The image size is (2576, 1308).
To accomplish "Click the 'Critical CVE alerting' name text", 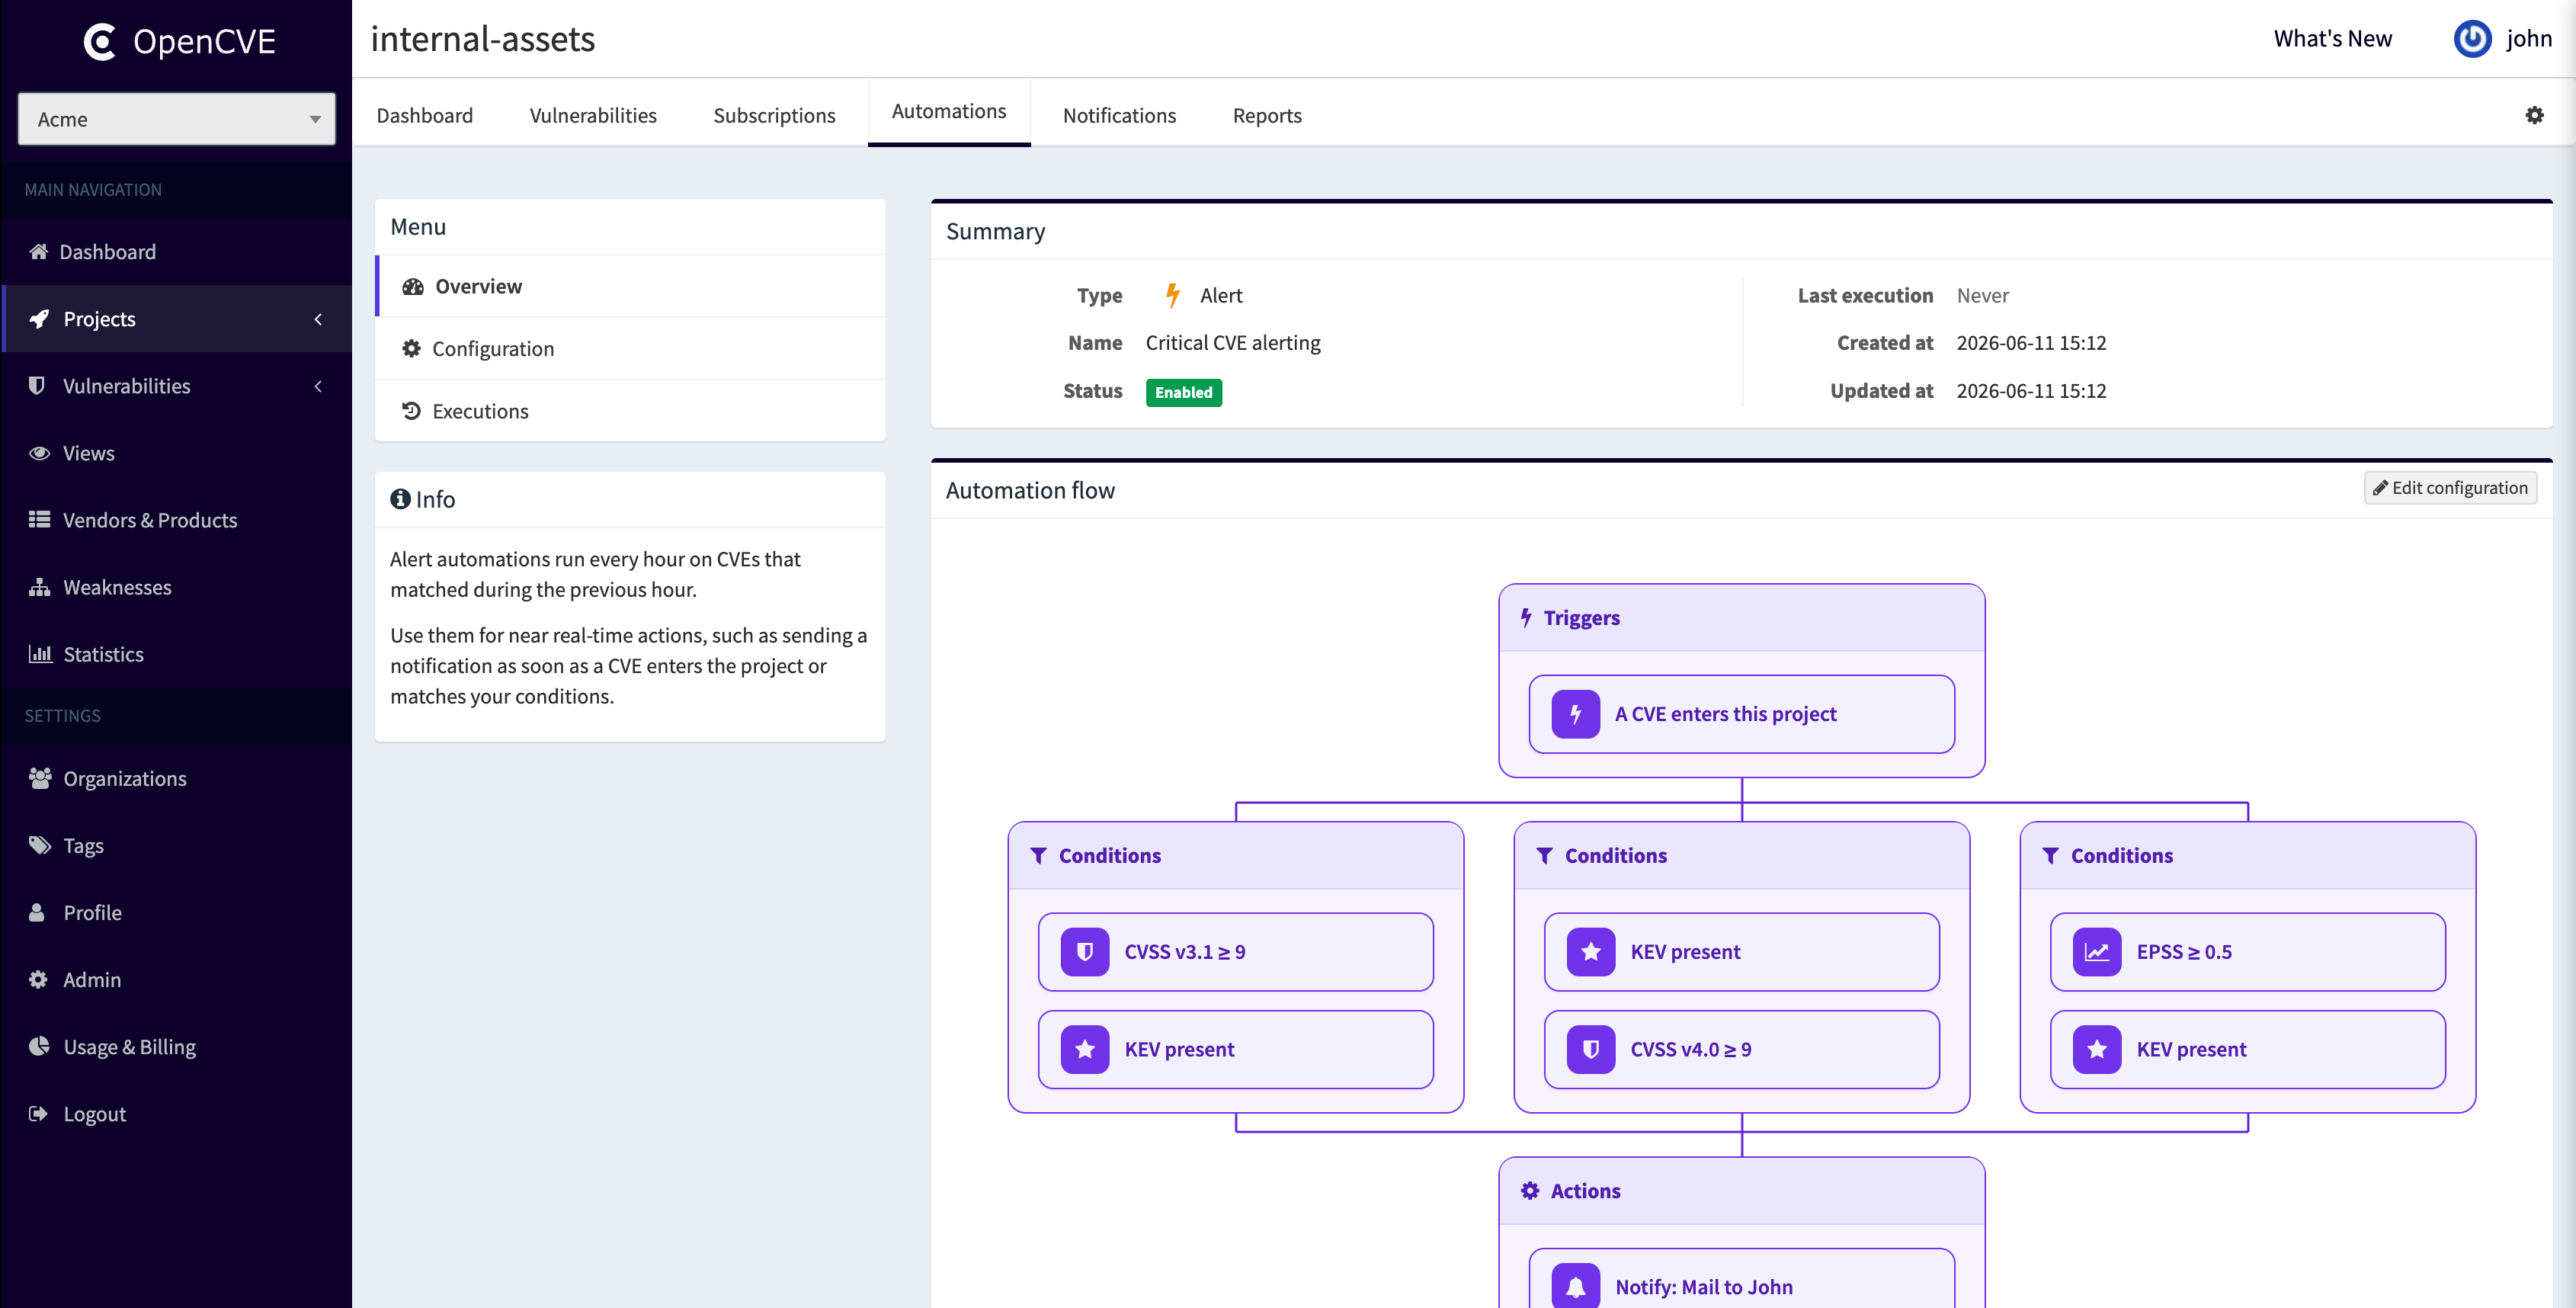I will (1232, 342).
